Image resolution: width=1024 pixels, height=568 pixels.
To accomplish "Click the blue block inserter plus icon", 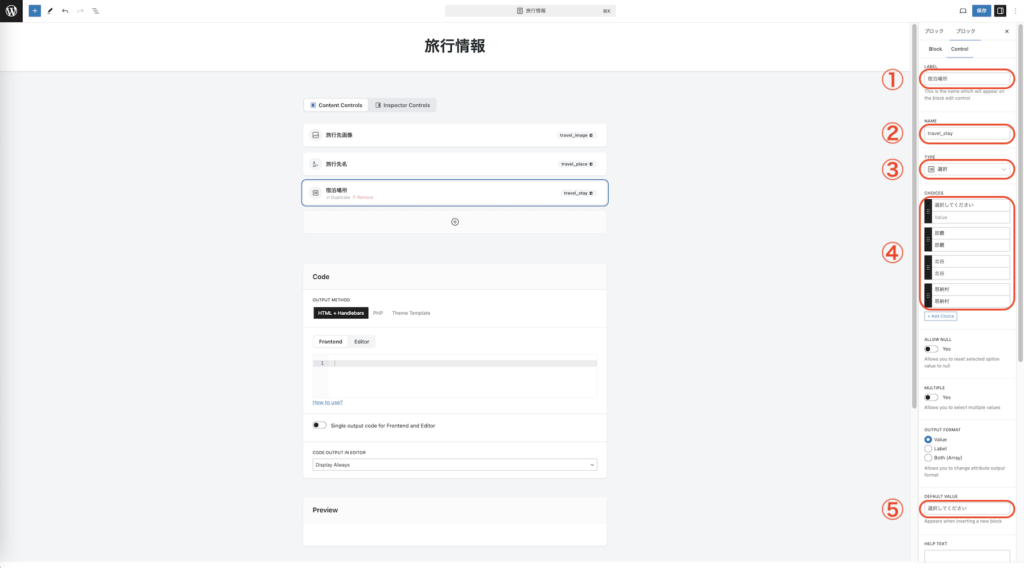I will tap(35, 11).
